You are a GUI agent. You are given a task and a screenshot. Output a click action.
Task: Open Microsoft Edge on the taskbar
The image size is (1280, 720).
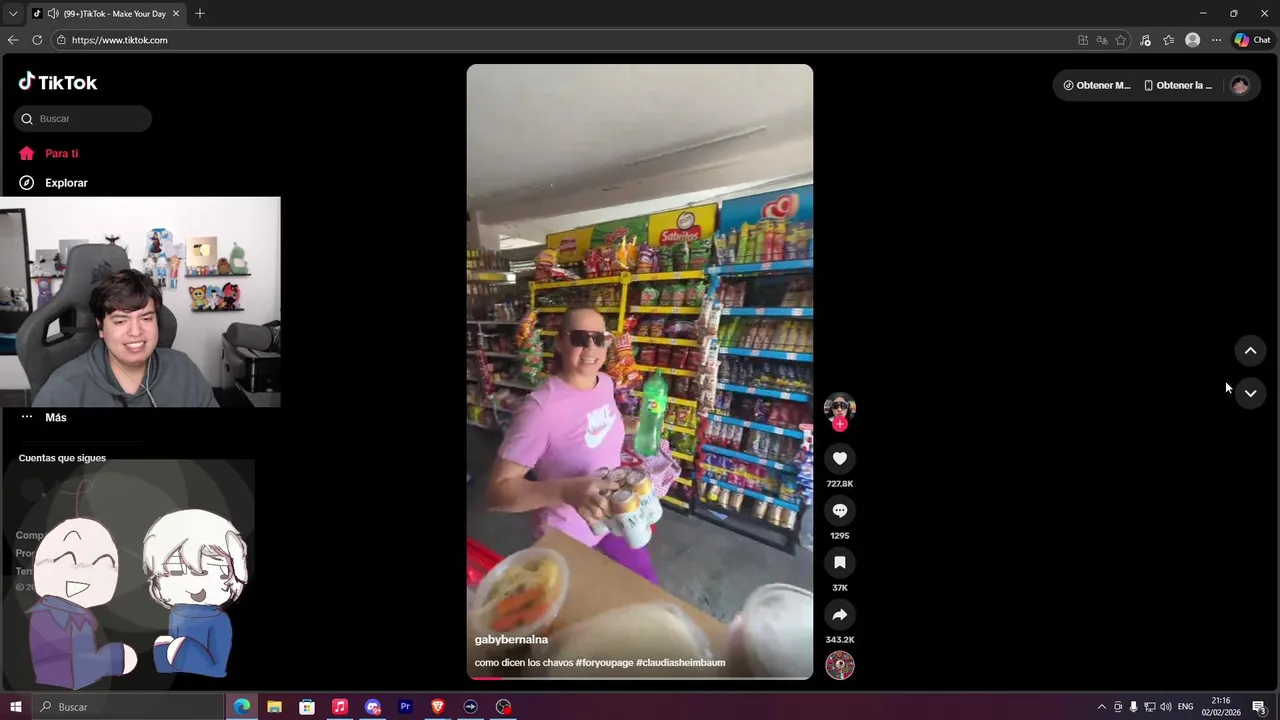coord(242,707)
